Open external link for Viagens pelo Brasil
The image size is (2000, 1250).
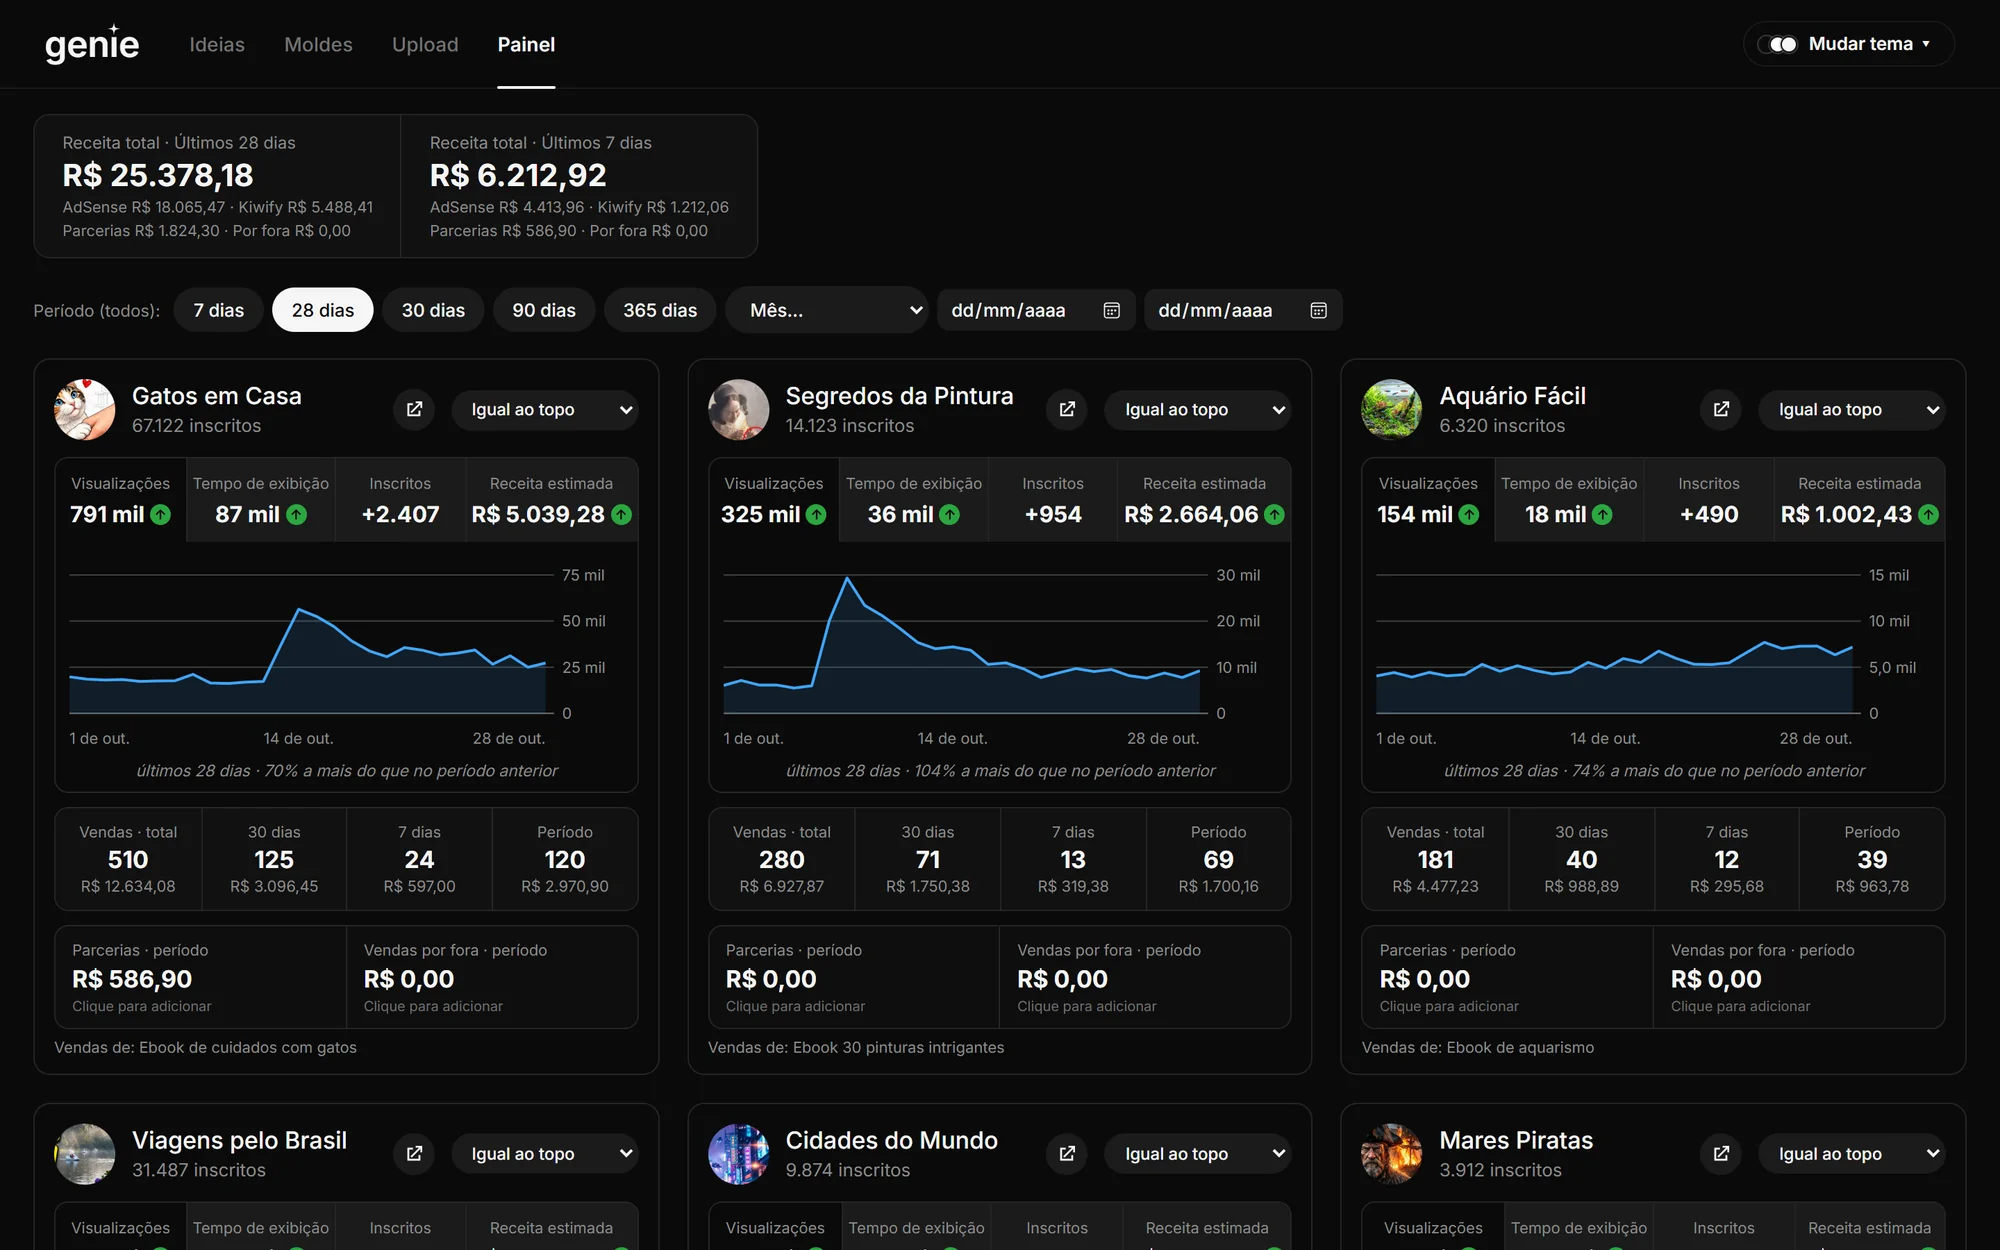click(414, 1153)
